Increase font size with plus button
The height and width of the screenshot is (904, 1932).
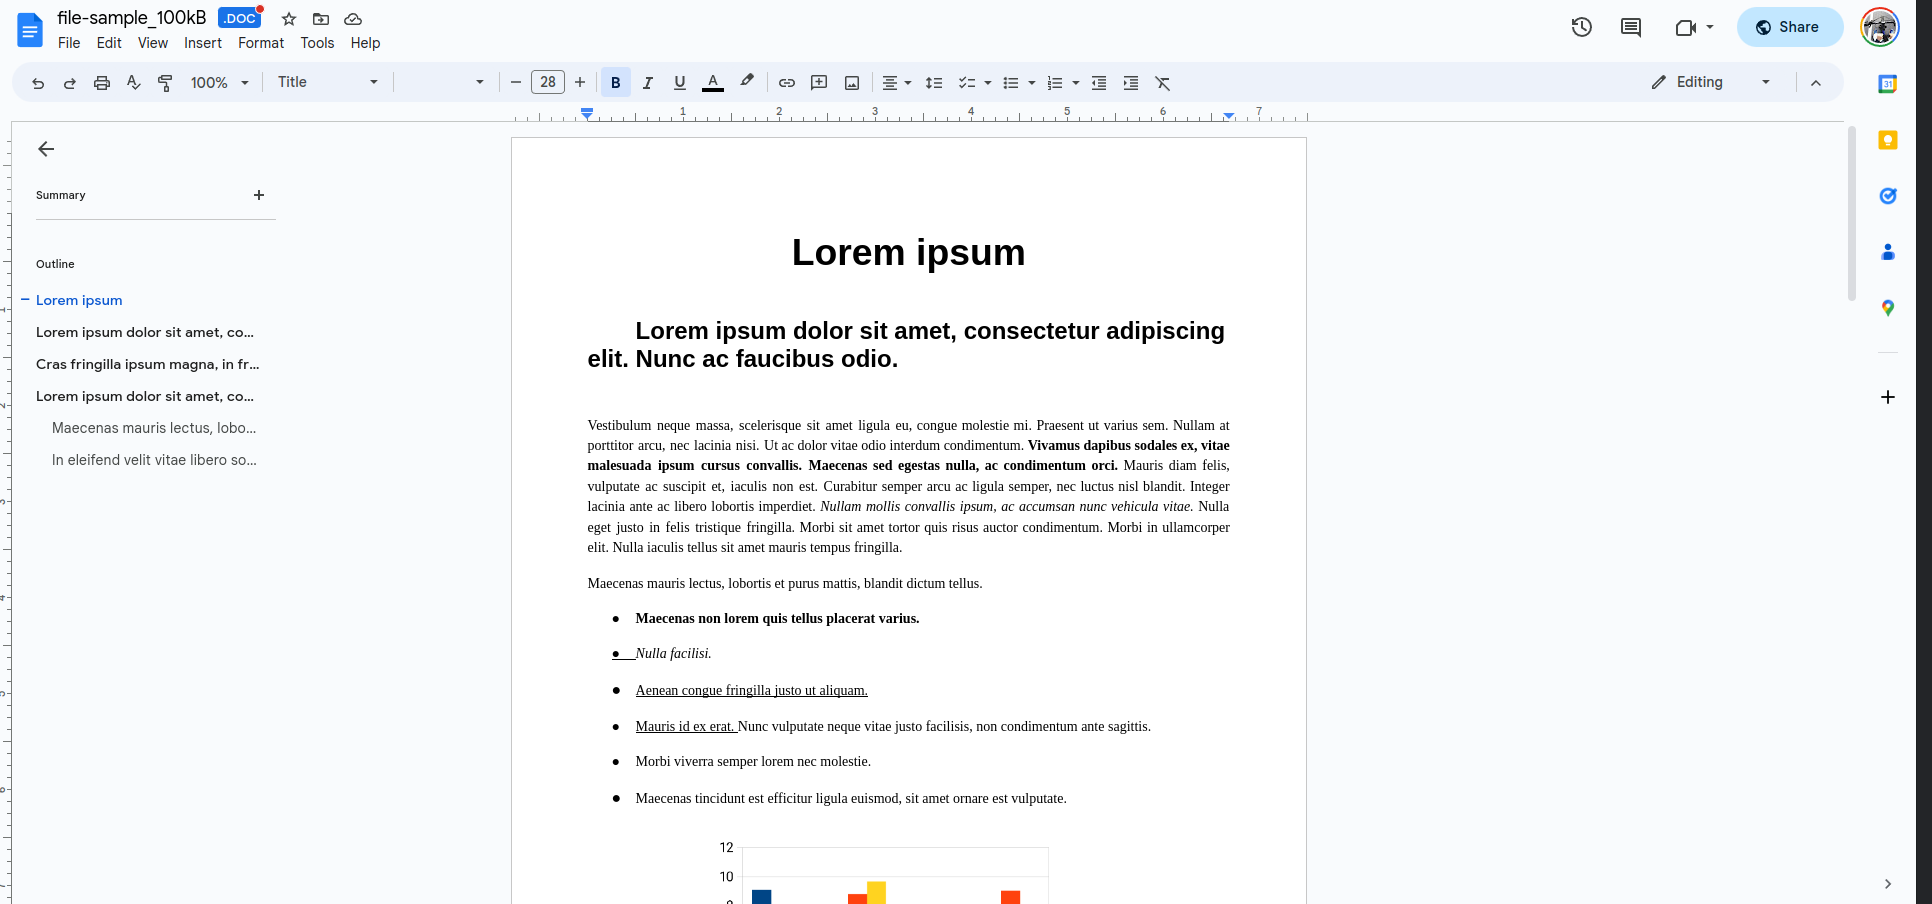(580, 82)
